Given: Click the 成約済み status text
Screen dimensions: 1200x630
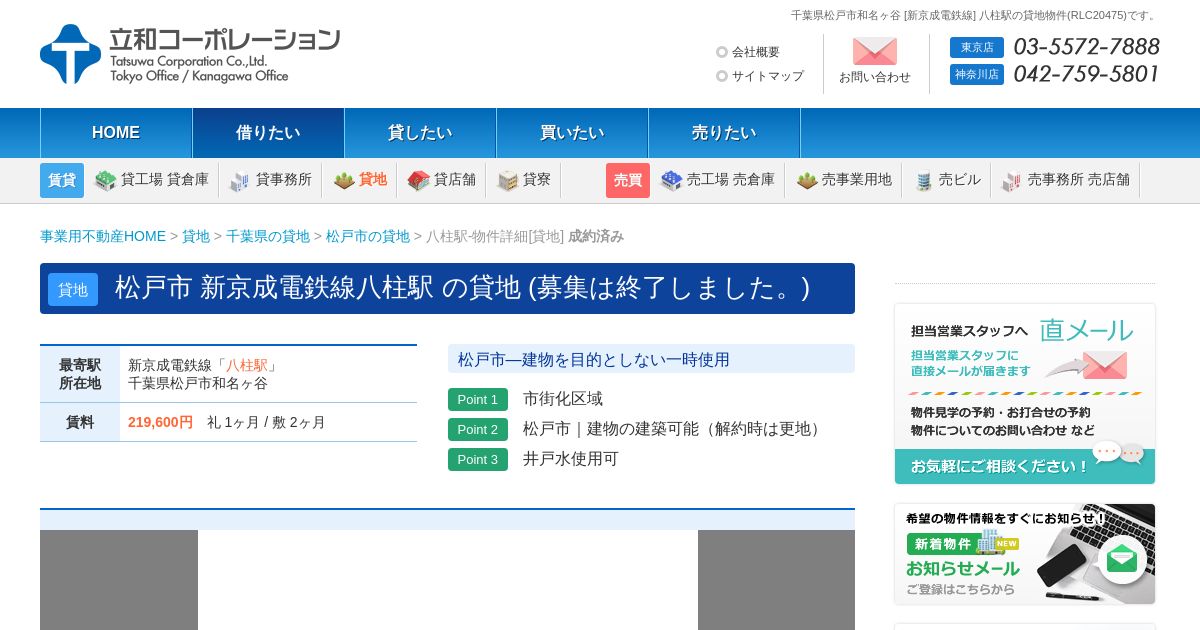Looking at the screenshot, I should tap(596, 236).
